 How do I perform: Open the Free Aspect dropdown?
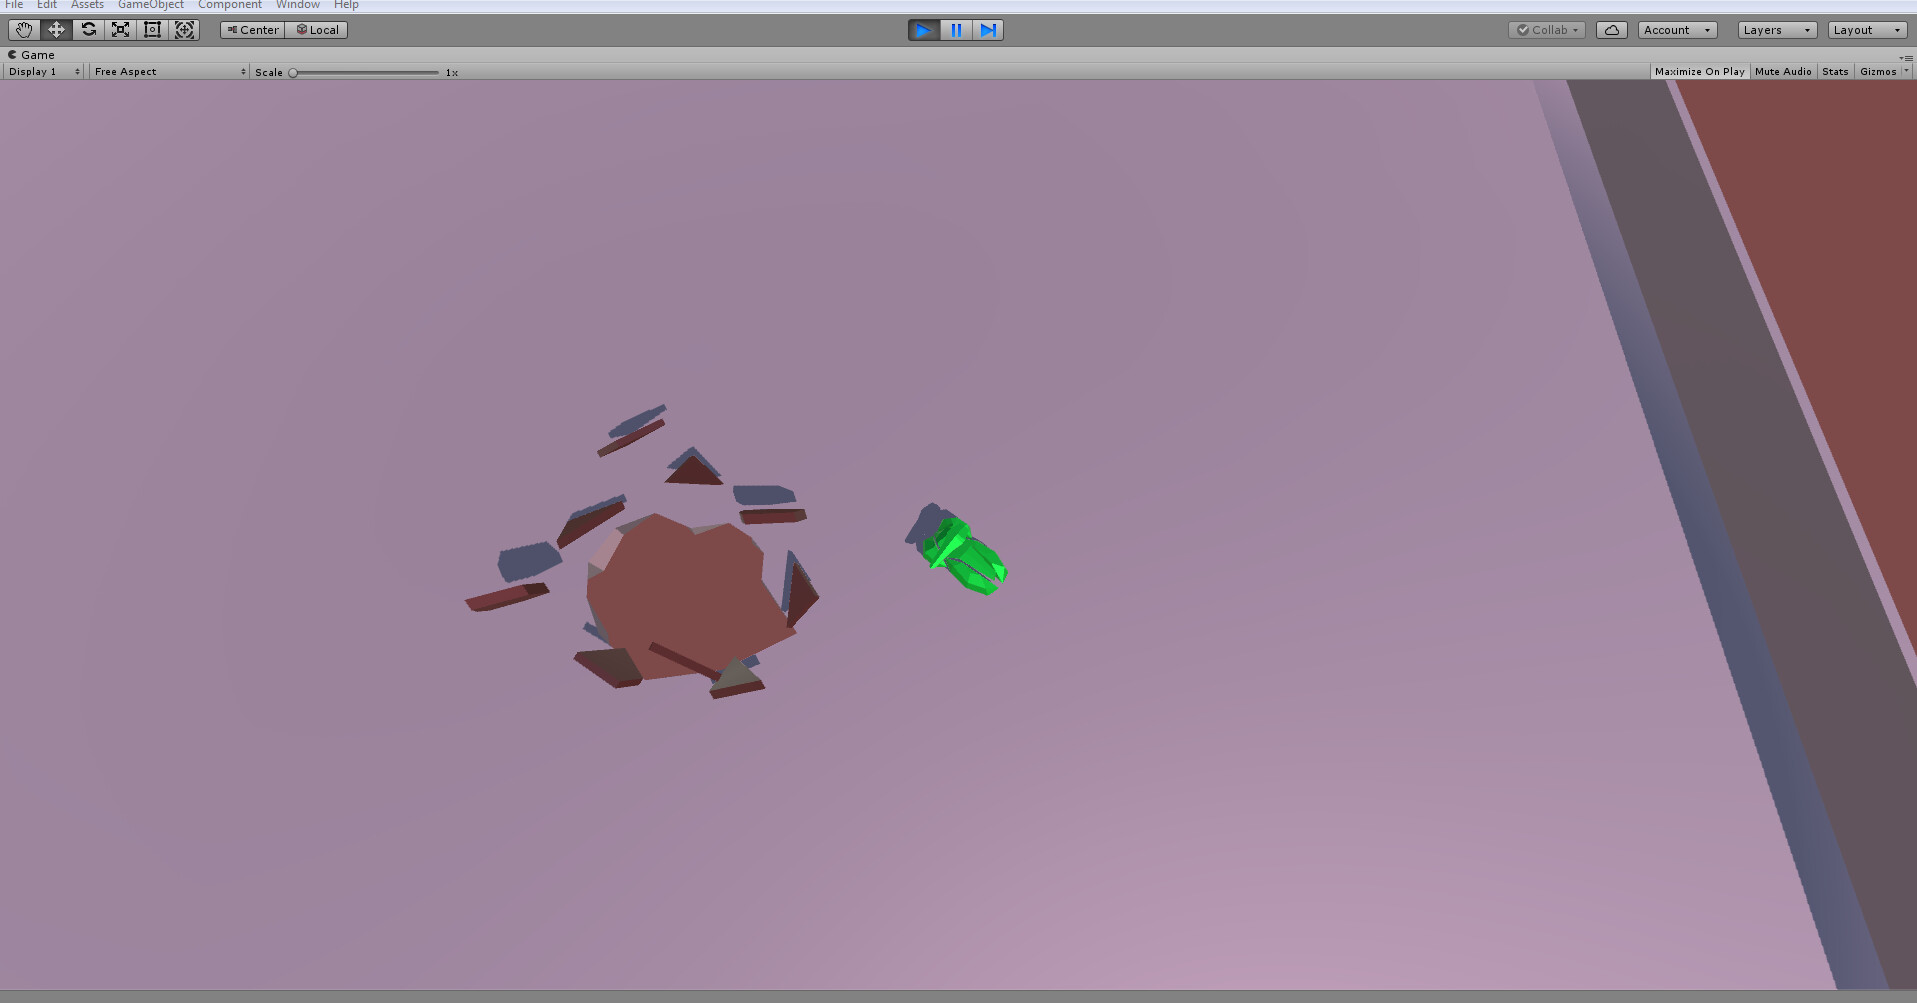point(169,72)
